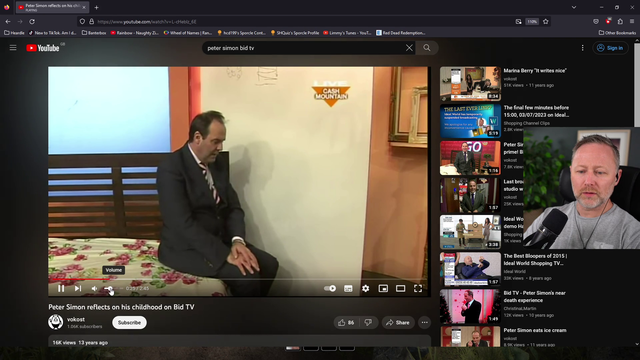The image size is (640, 360).
Task: Select the Peter Simon YouTube tab
Action: tap(52, 7)
